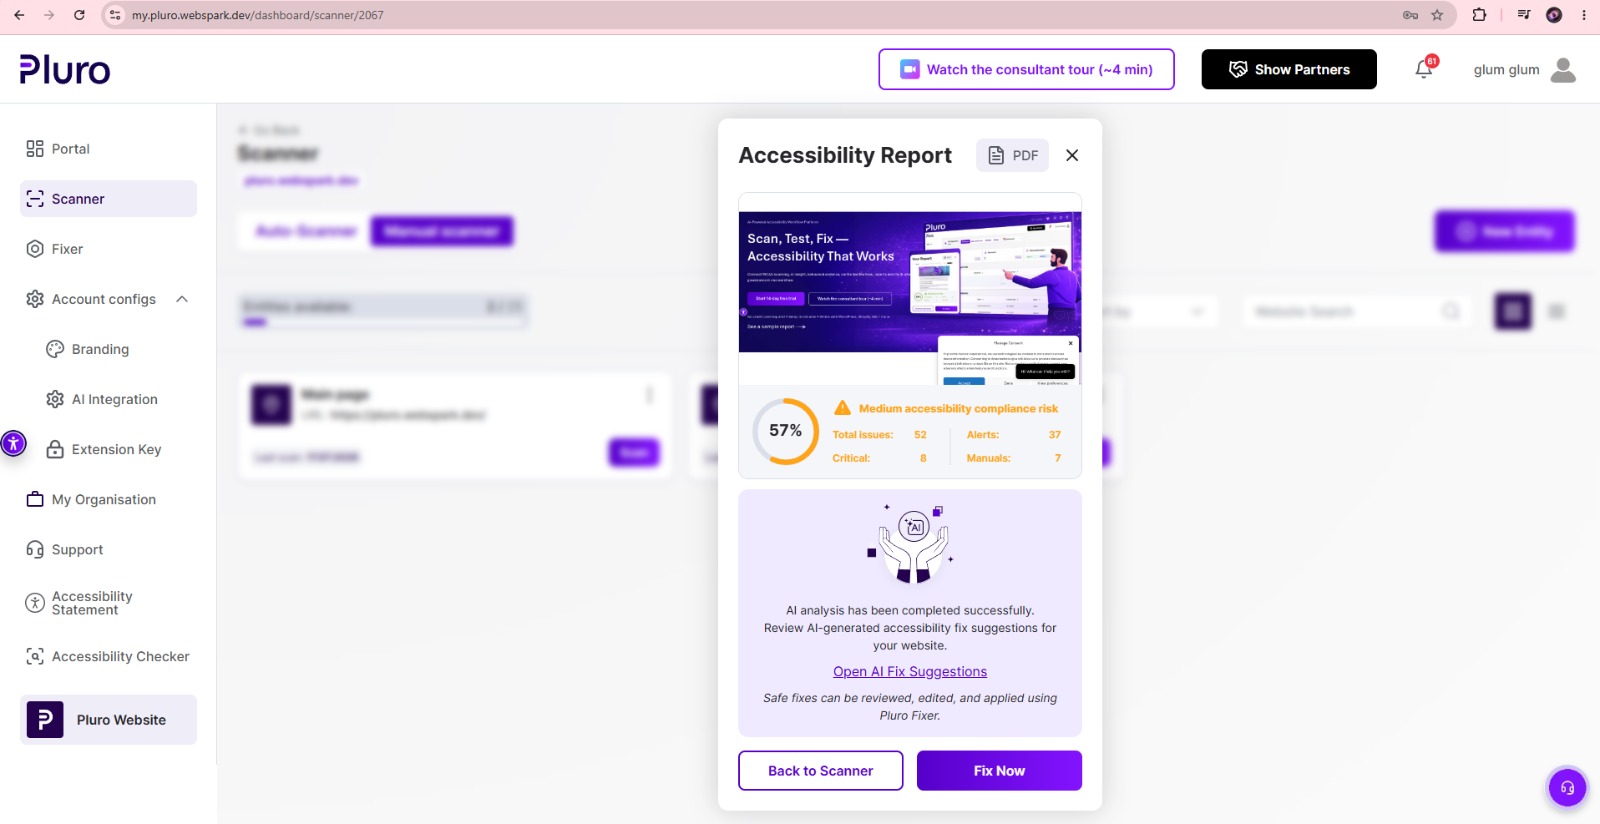
Task: Click browser back arrow
Action: tap(19, 15)
